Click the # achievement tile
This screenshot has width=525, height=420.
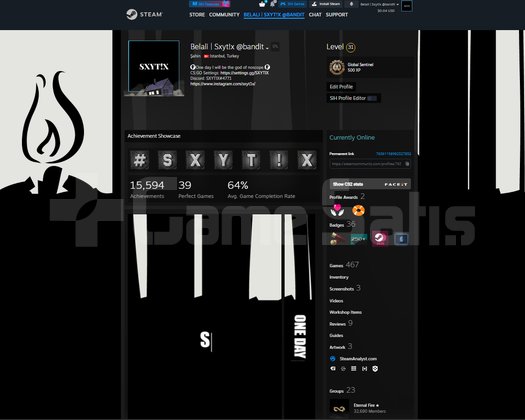pos(140,159)
